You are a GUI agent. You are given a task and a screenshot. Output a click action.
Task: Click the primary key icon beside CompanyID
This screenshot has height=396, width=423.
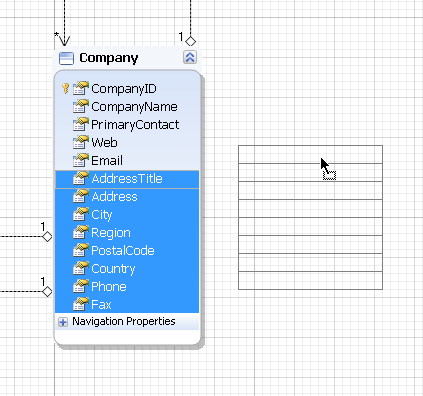(65, 88)
